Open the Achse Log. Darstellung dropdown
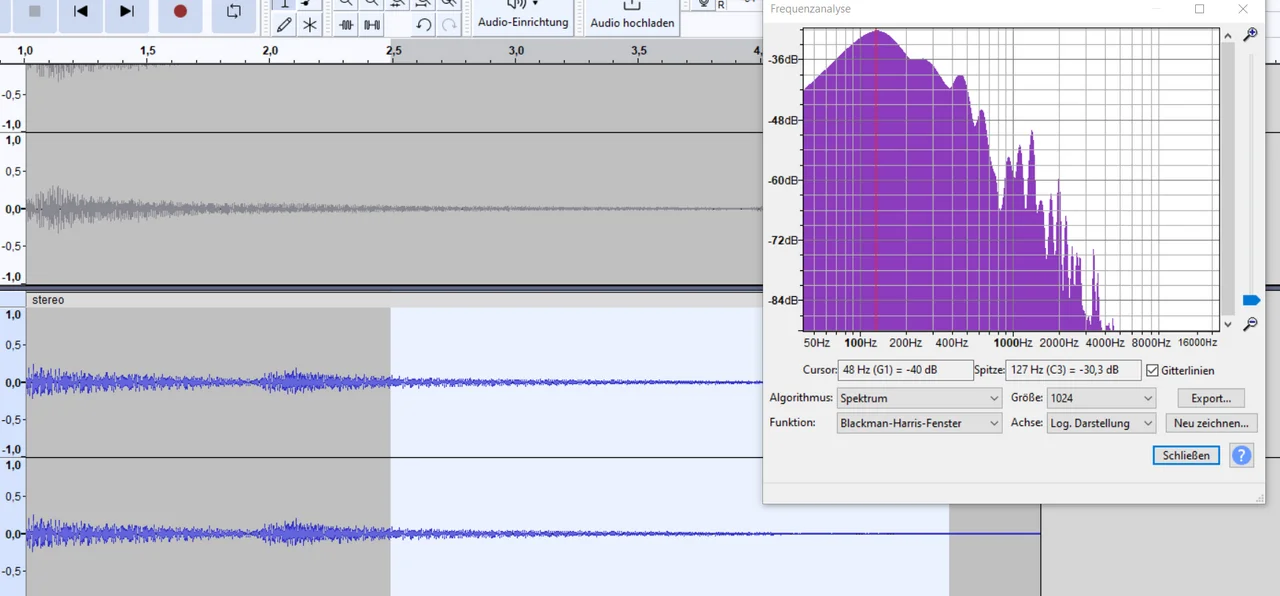Screen dimensions: 1280x596 pos(1101,423)
